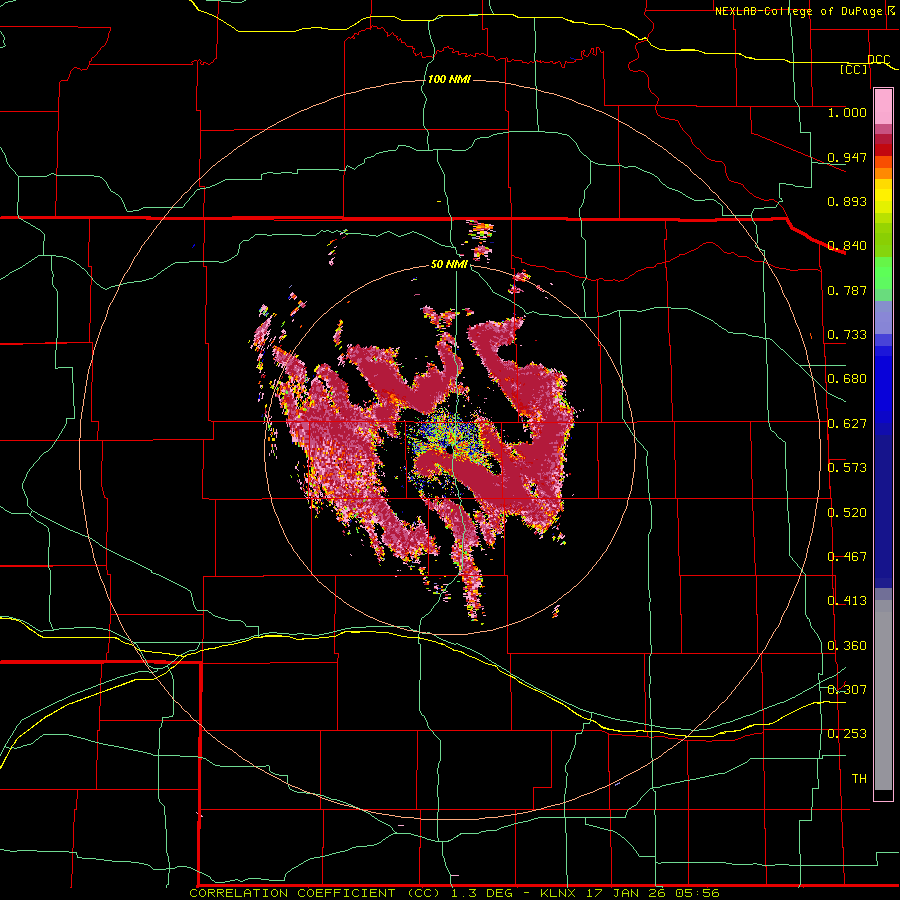Click the 0.467 value on the color scale
900x900 pixels.
[x=847, y=557]
